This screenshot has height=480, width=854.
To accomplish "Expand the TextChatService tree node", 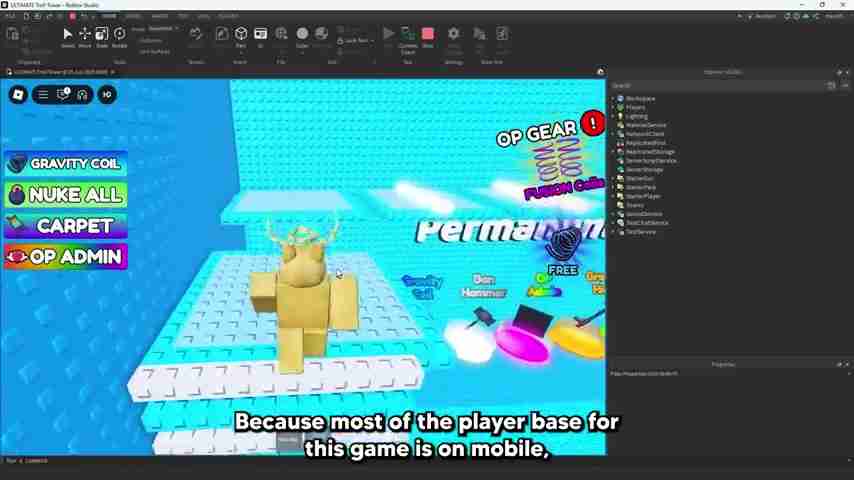I will click(613, 223).
